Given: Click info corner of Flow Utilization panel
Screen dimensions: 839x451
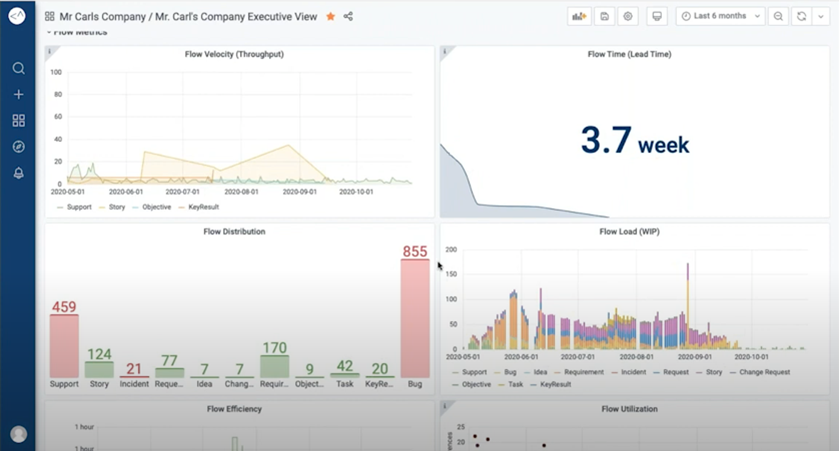Looking at the screenshot, I should (445, 407).
